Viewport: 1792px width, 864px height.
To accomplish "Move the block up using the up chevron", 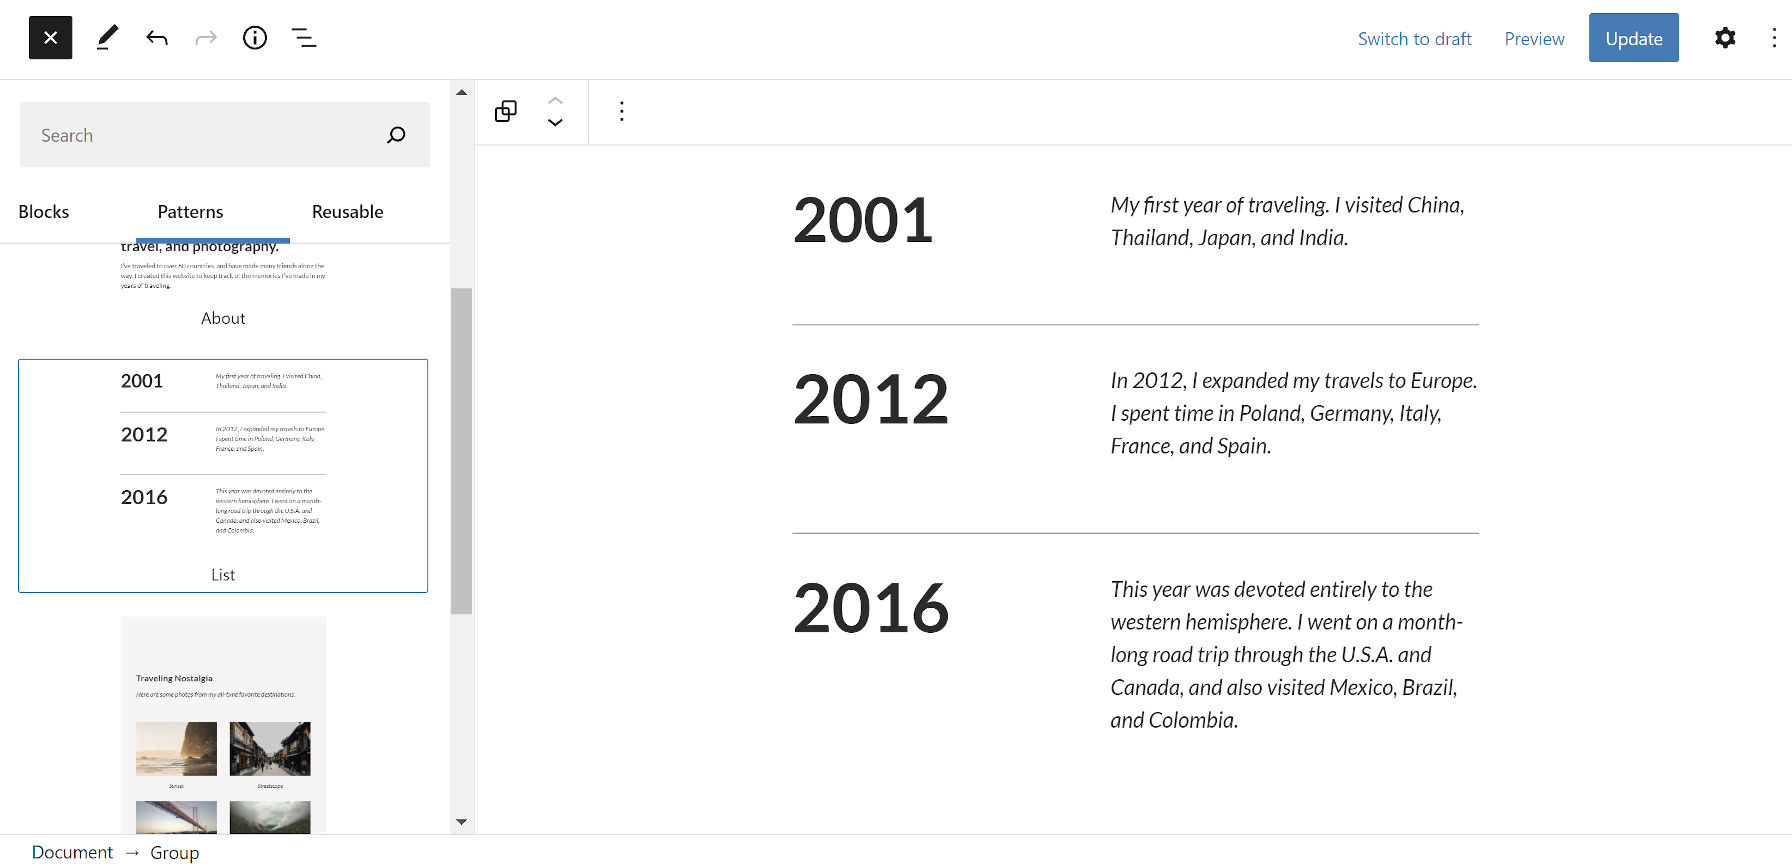I will click(x=555, y=99).
